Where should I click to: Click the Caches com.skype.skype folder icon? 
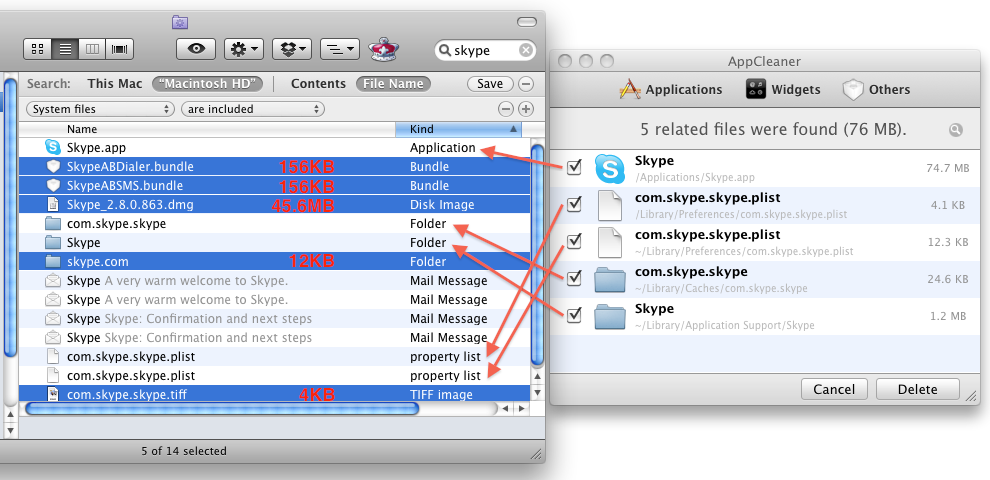(610, 280)
